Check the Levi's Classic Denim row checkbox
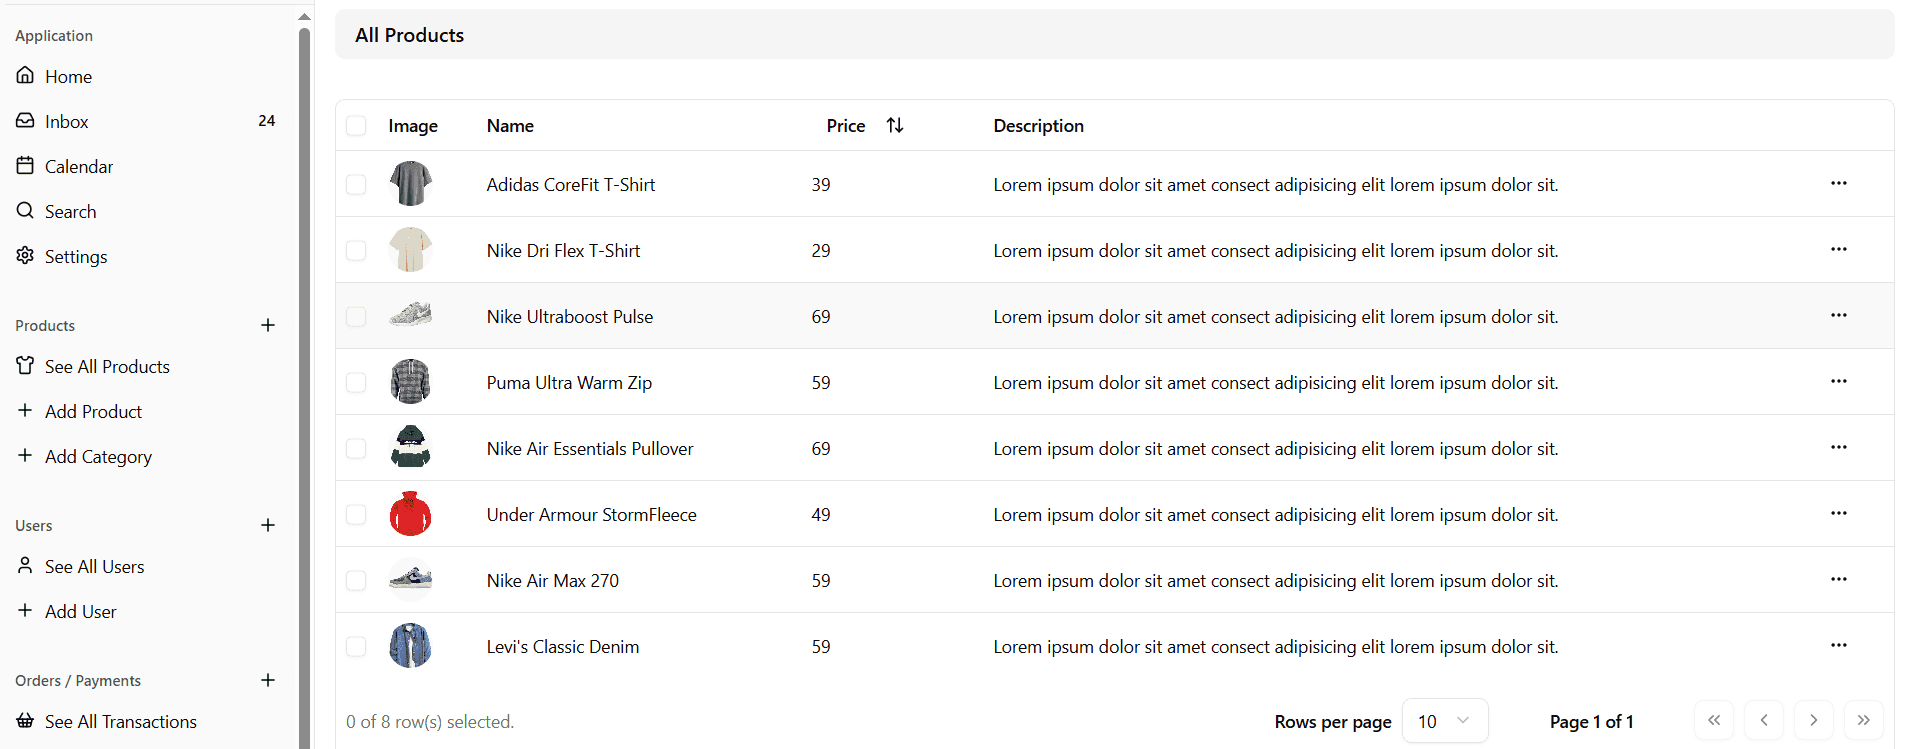This screenshot has height=749, width=1915. (x=356, y=646)
